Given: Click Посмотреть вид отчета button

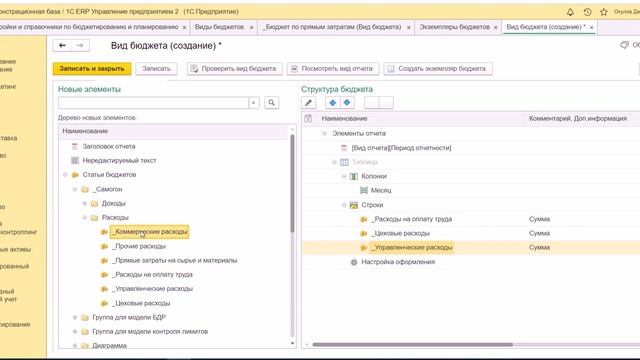Looking at the screenshot, I should coord(333,69).
